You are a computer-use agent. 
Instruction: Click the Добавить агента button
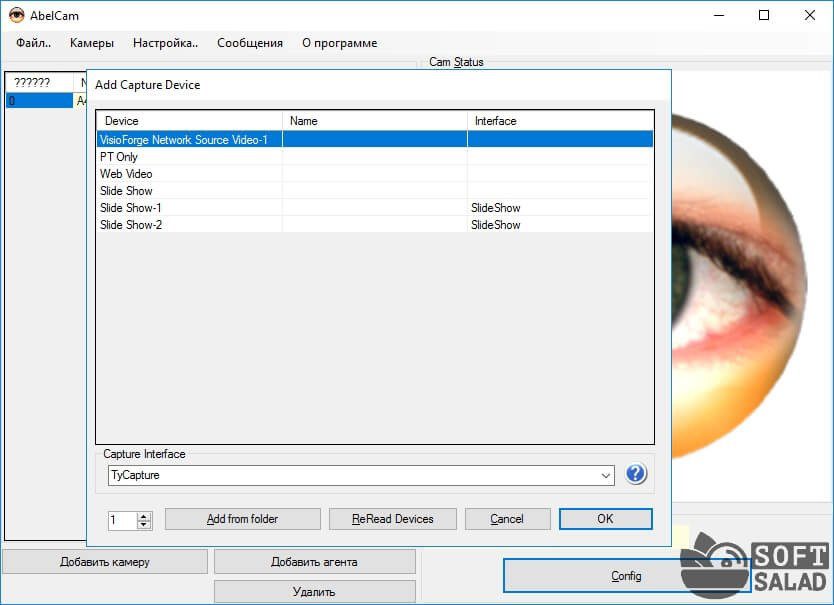point(314,562)
